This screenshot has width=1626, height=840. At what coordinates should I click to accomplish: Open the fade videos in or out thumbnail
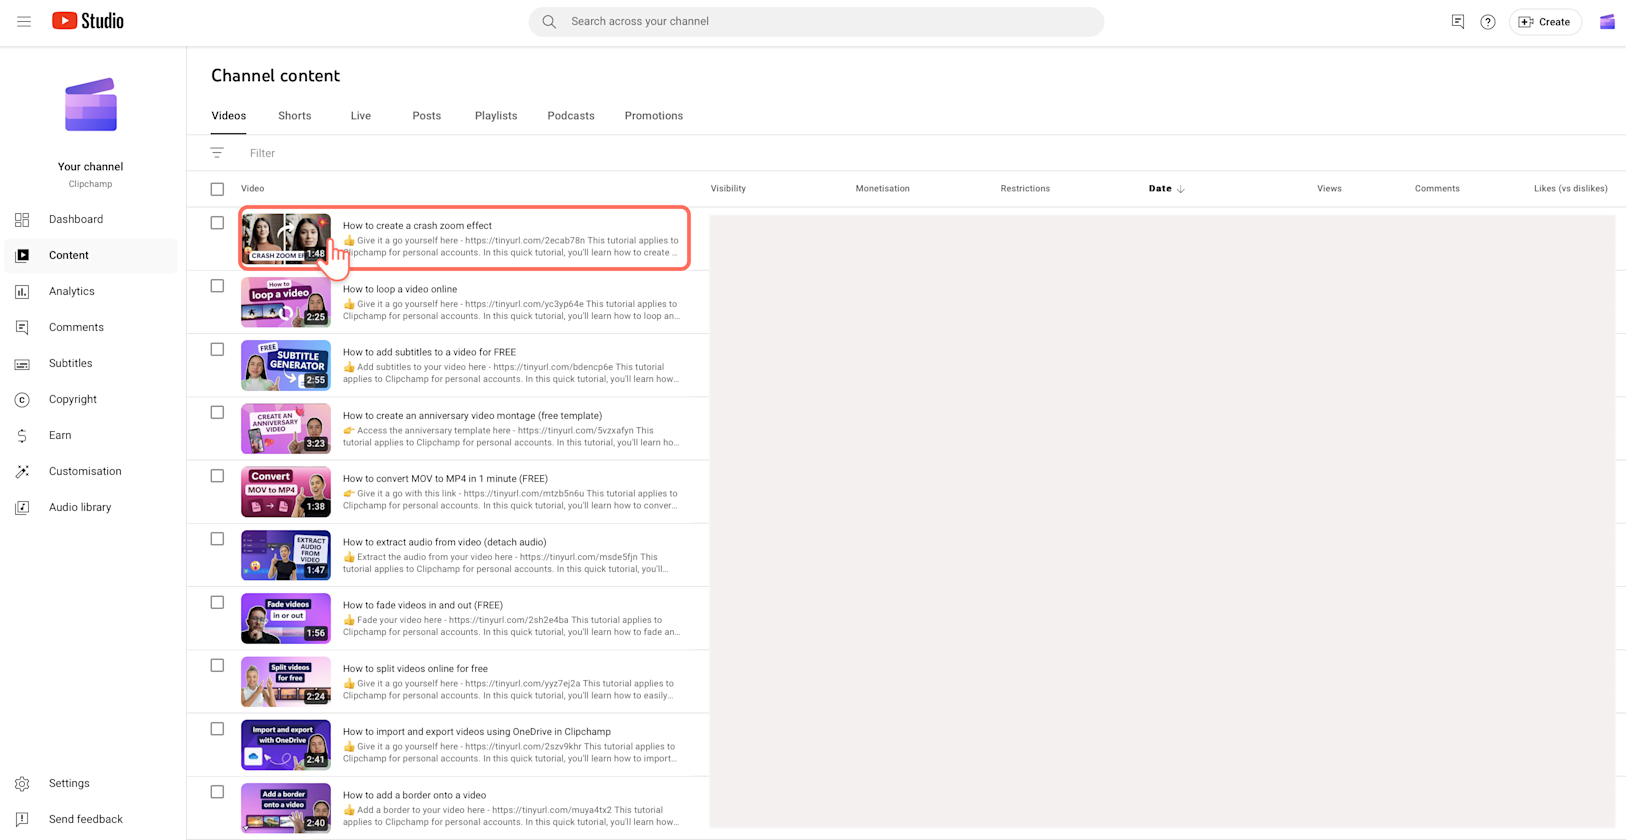pos(286,618)
